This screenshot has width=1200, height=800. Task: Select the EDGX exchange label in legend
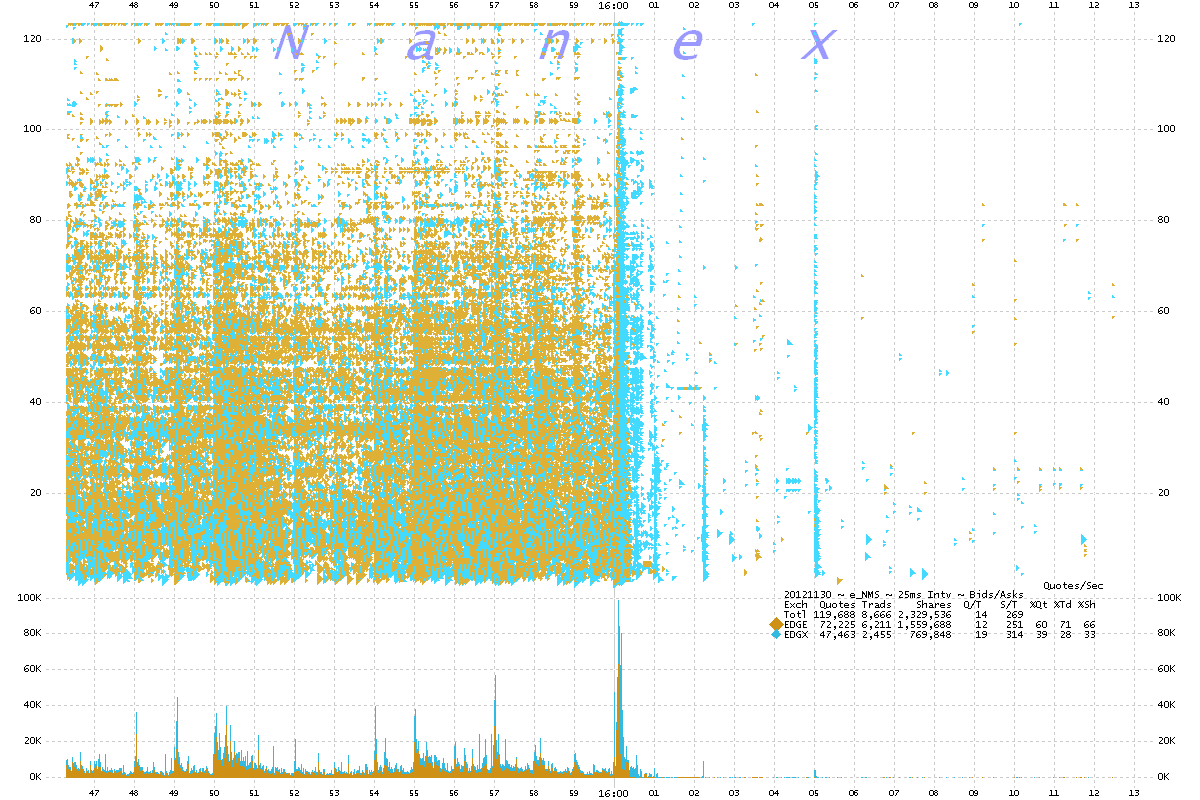[x=795, y=635]
